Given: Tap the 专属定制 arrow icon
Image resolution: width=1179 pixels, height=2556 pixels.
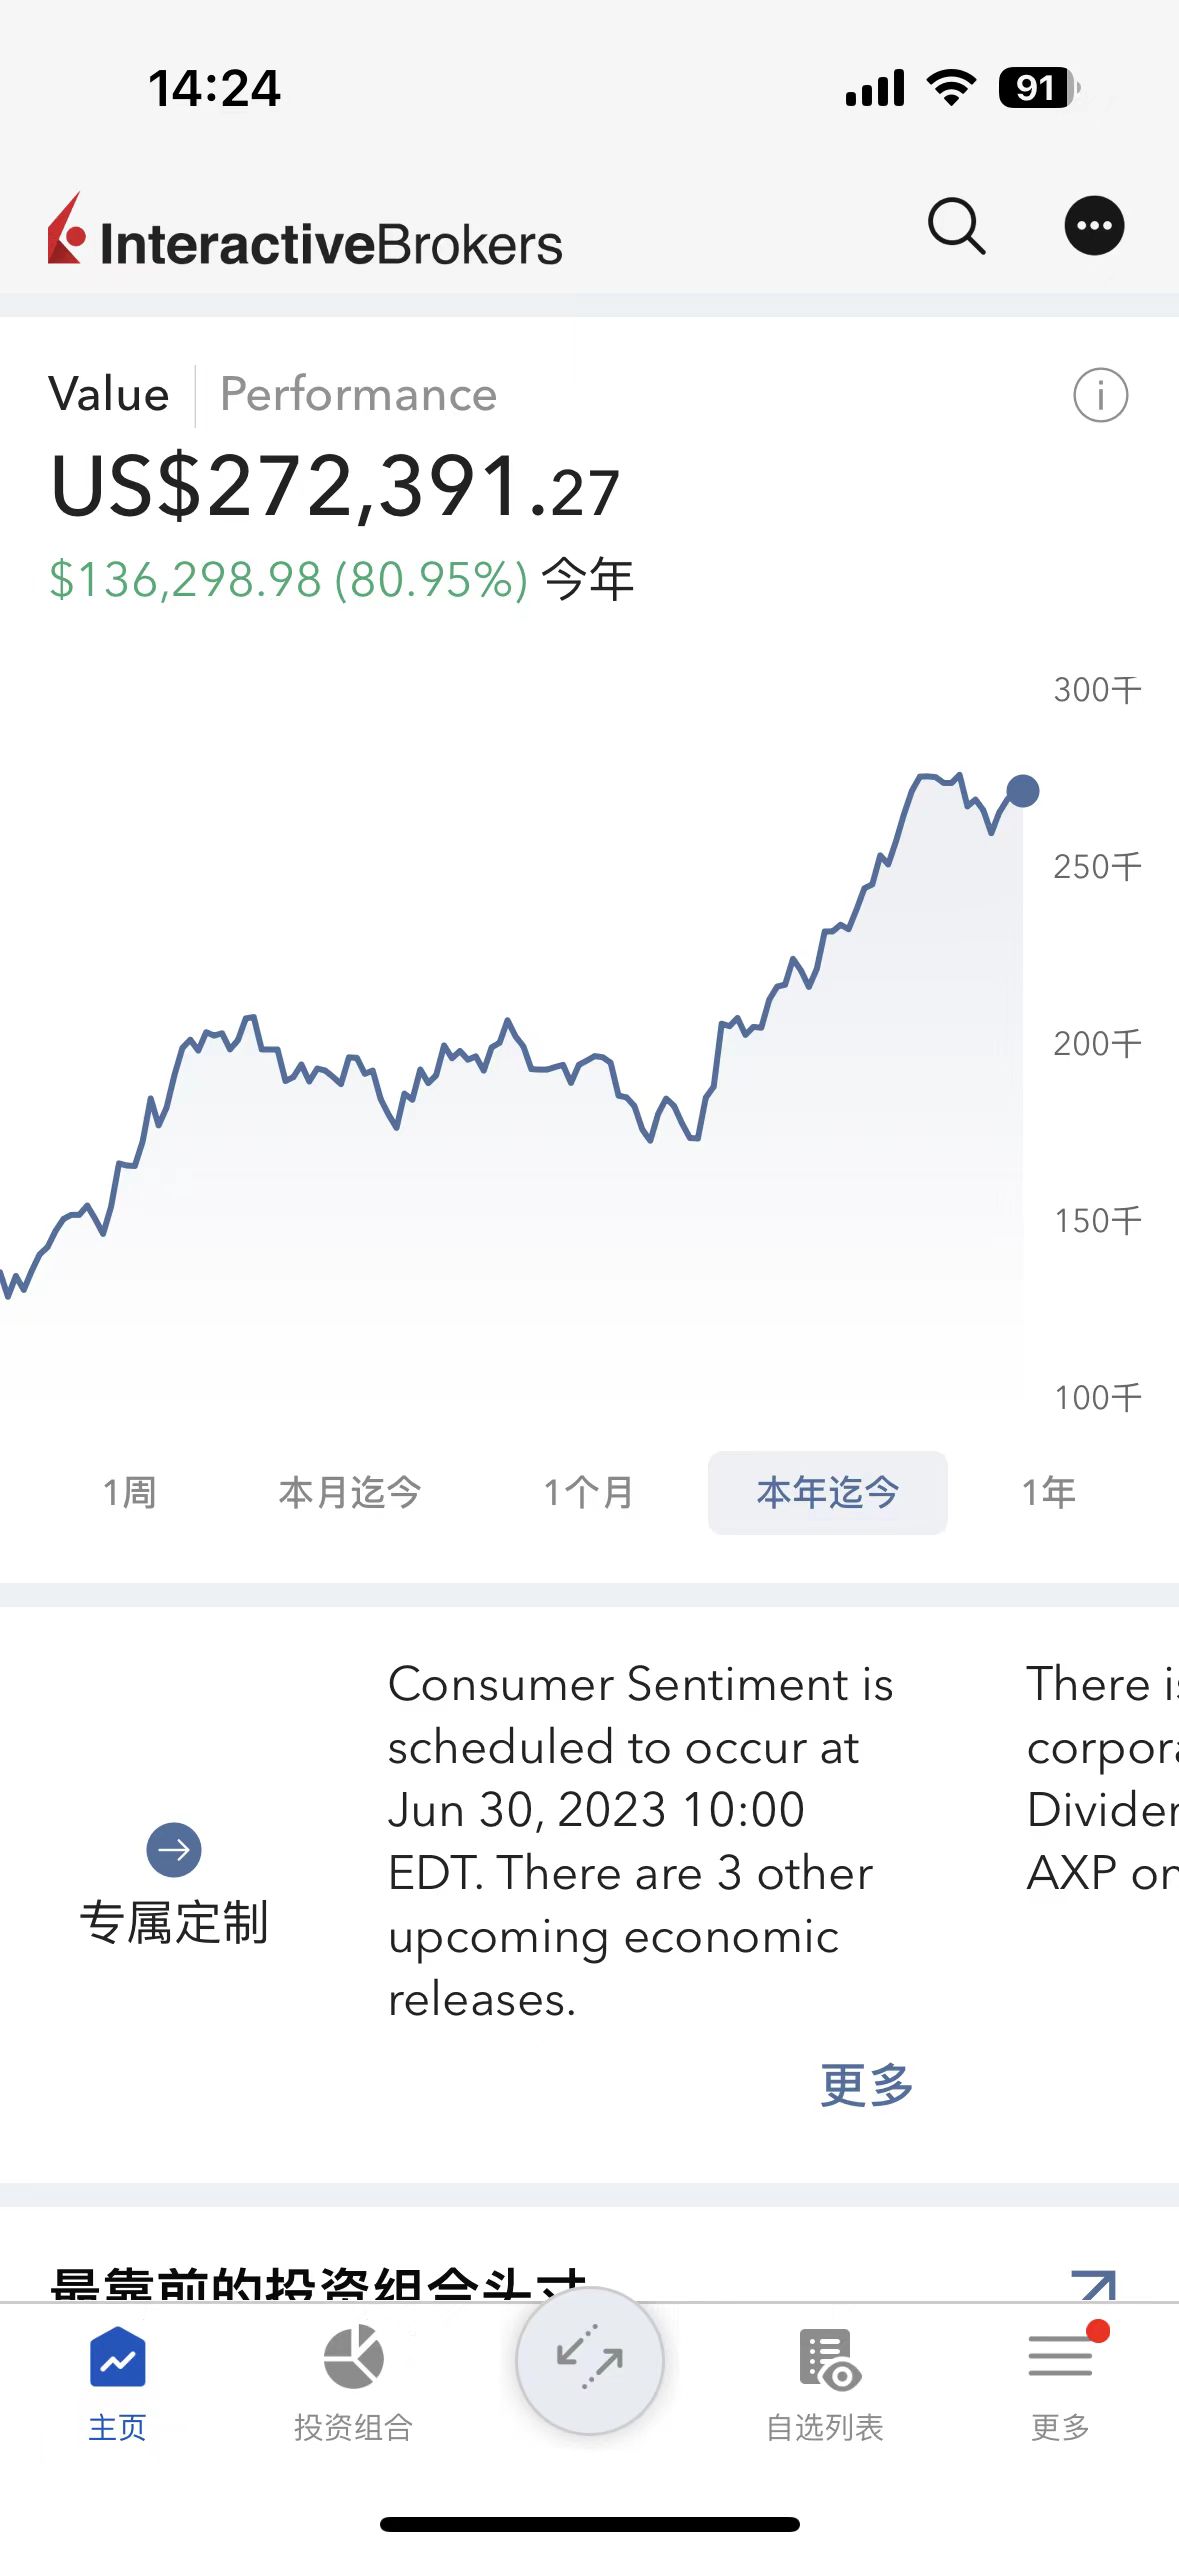Looking at the screenshot, I should click(174, 1849).
